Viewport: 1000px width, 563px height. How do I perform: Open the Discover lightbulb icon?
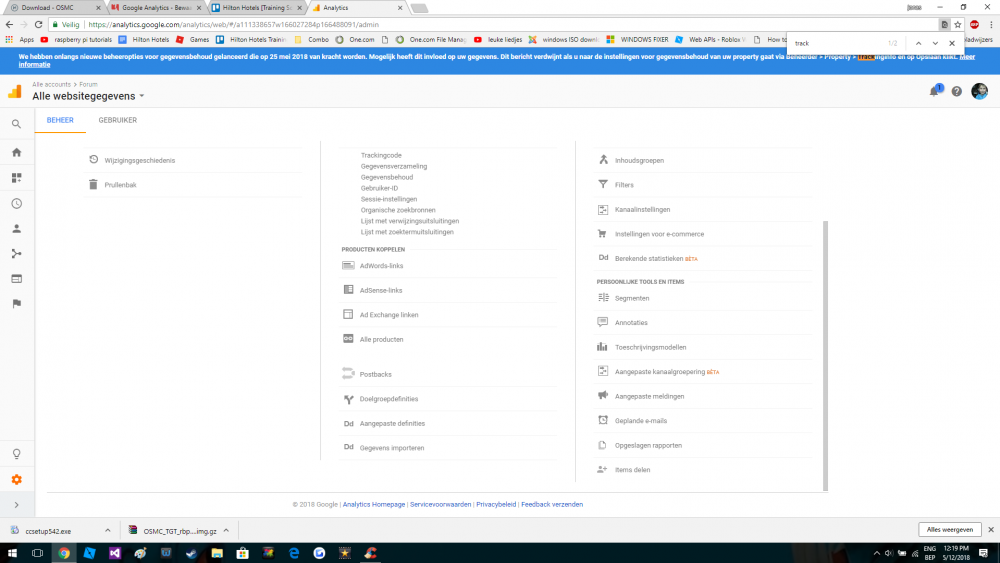[17, 454]
